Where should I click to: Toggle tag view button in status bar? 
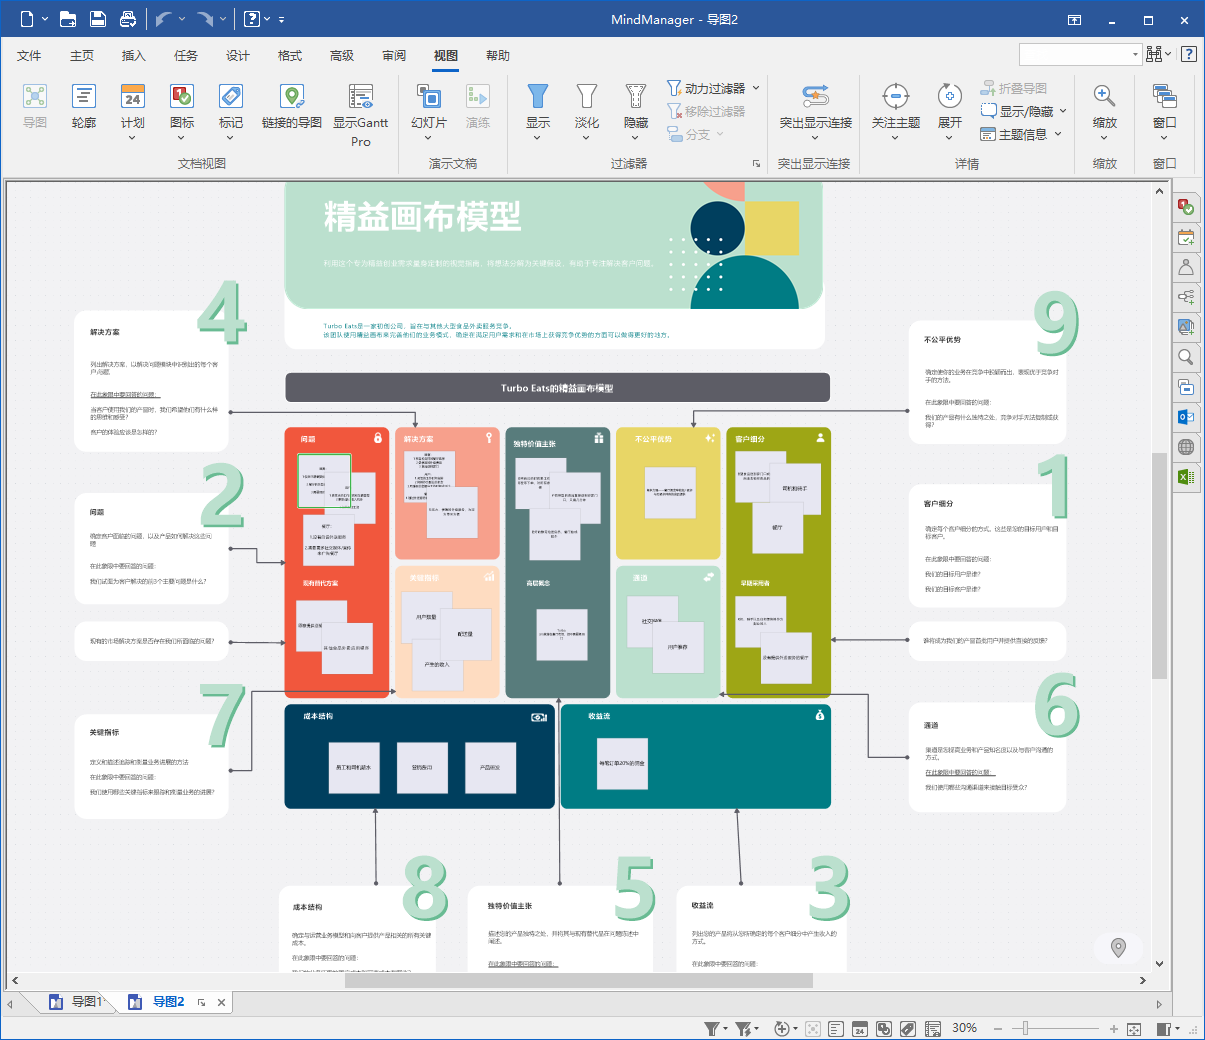[908, 1029]
